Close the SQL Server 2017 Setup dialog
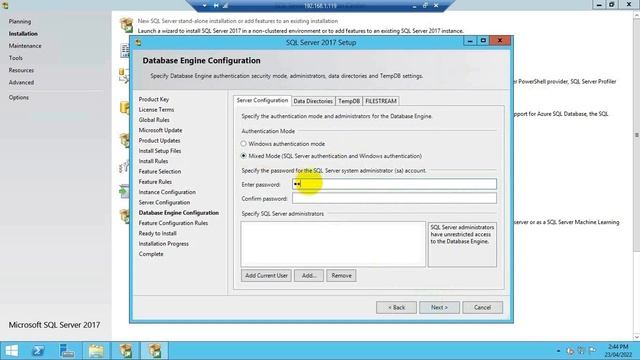Viewport: 640px width, 360px height. coord(500,41)
